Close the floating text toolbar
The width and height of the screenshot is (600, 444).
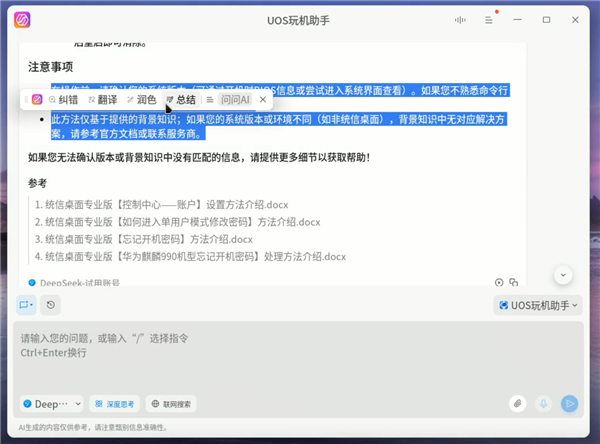pos(263,100)
